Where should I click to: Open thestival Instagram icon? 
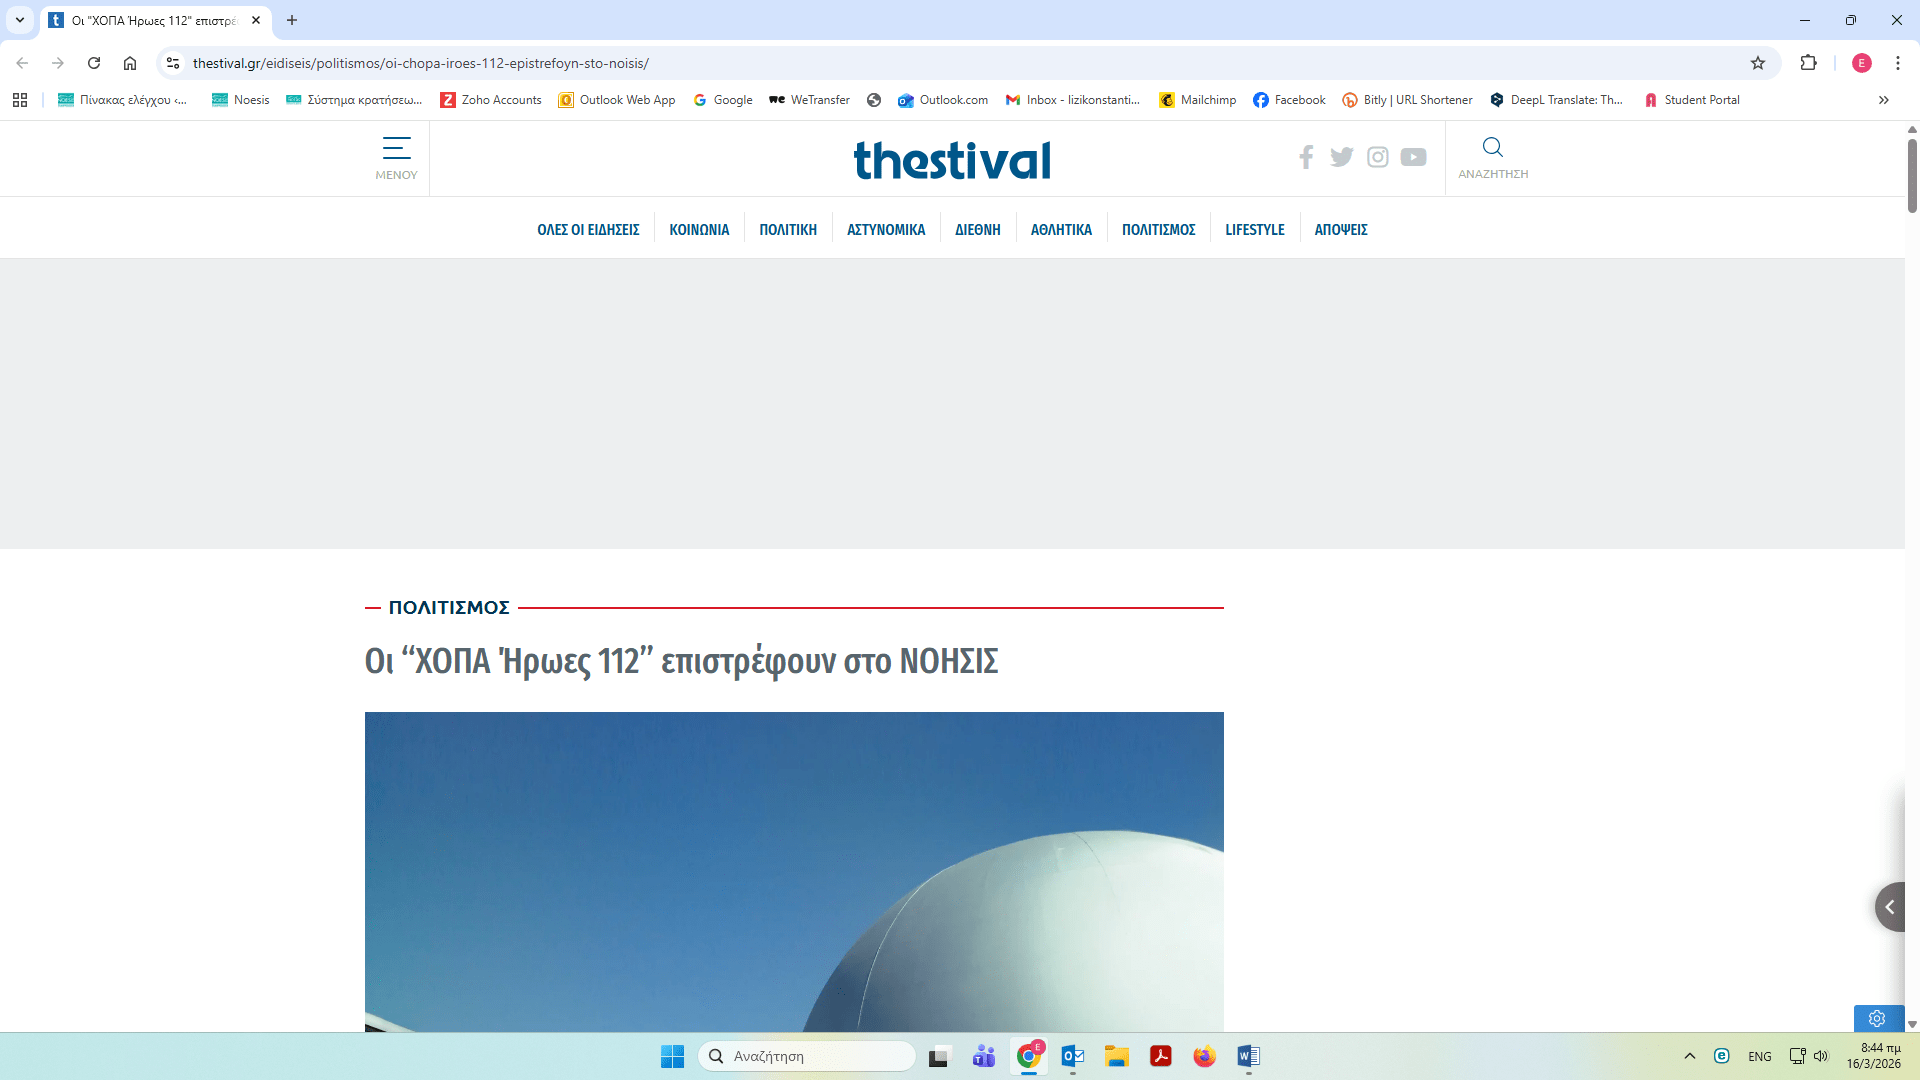1377,157
